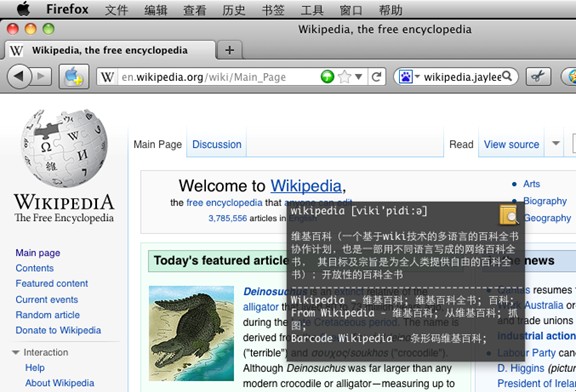Click the Random article link
This screenshot has height=392, width=576.
click(47, 315)
